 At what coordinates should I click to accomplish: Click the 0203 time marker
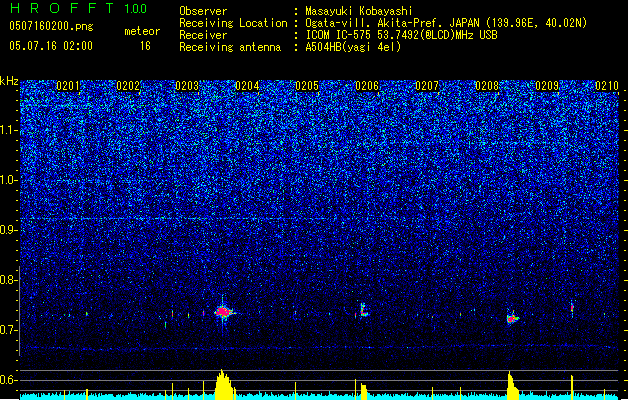(187, 86)
